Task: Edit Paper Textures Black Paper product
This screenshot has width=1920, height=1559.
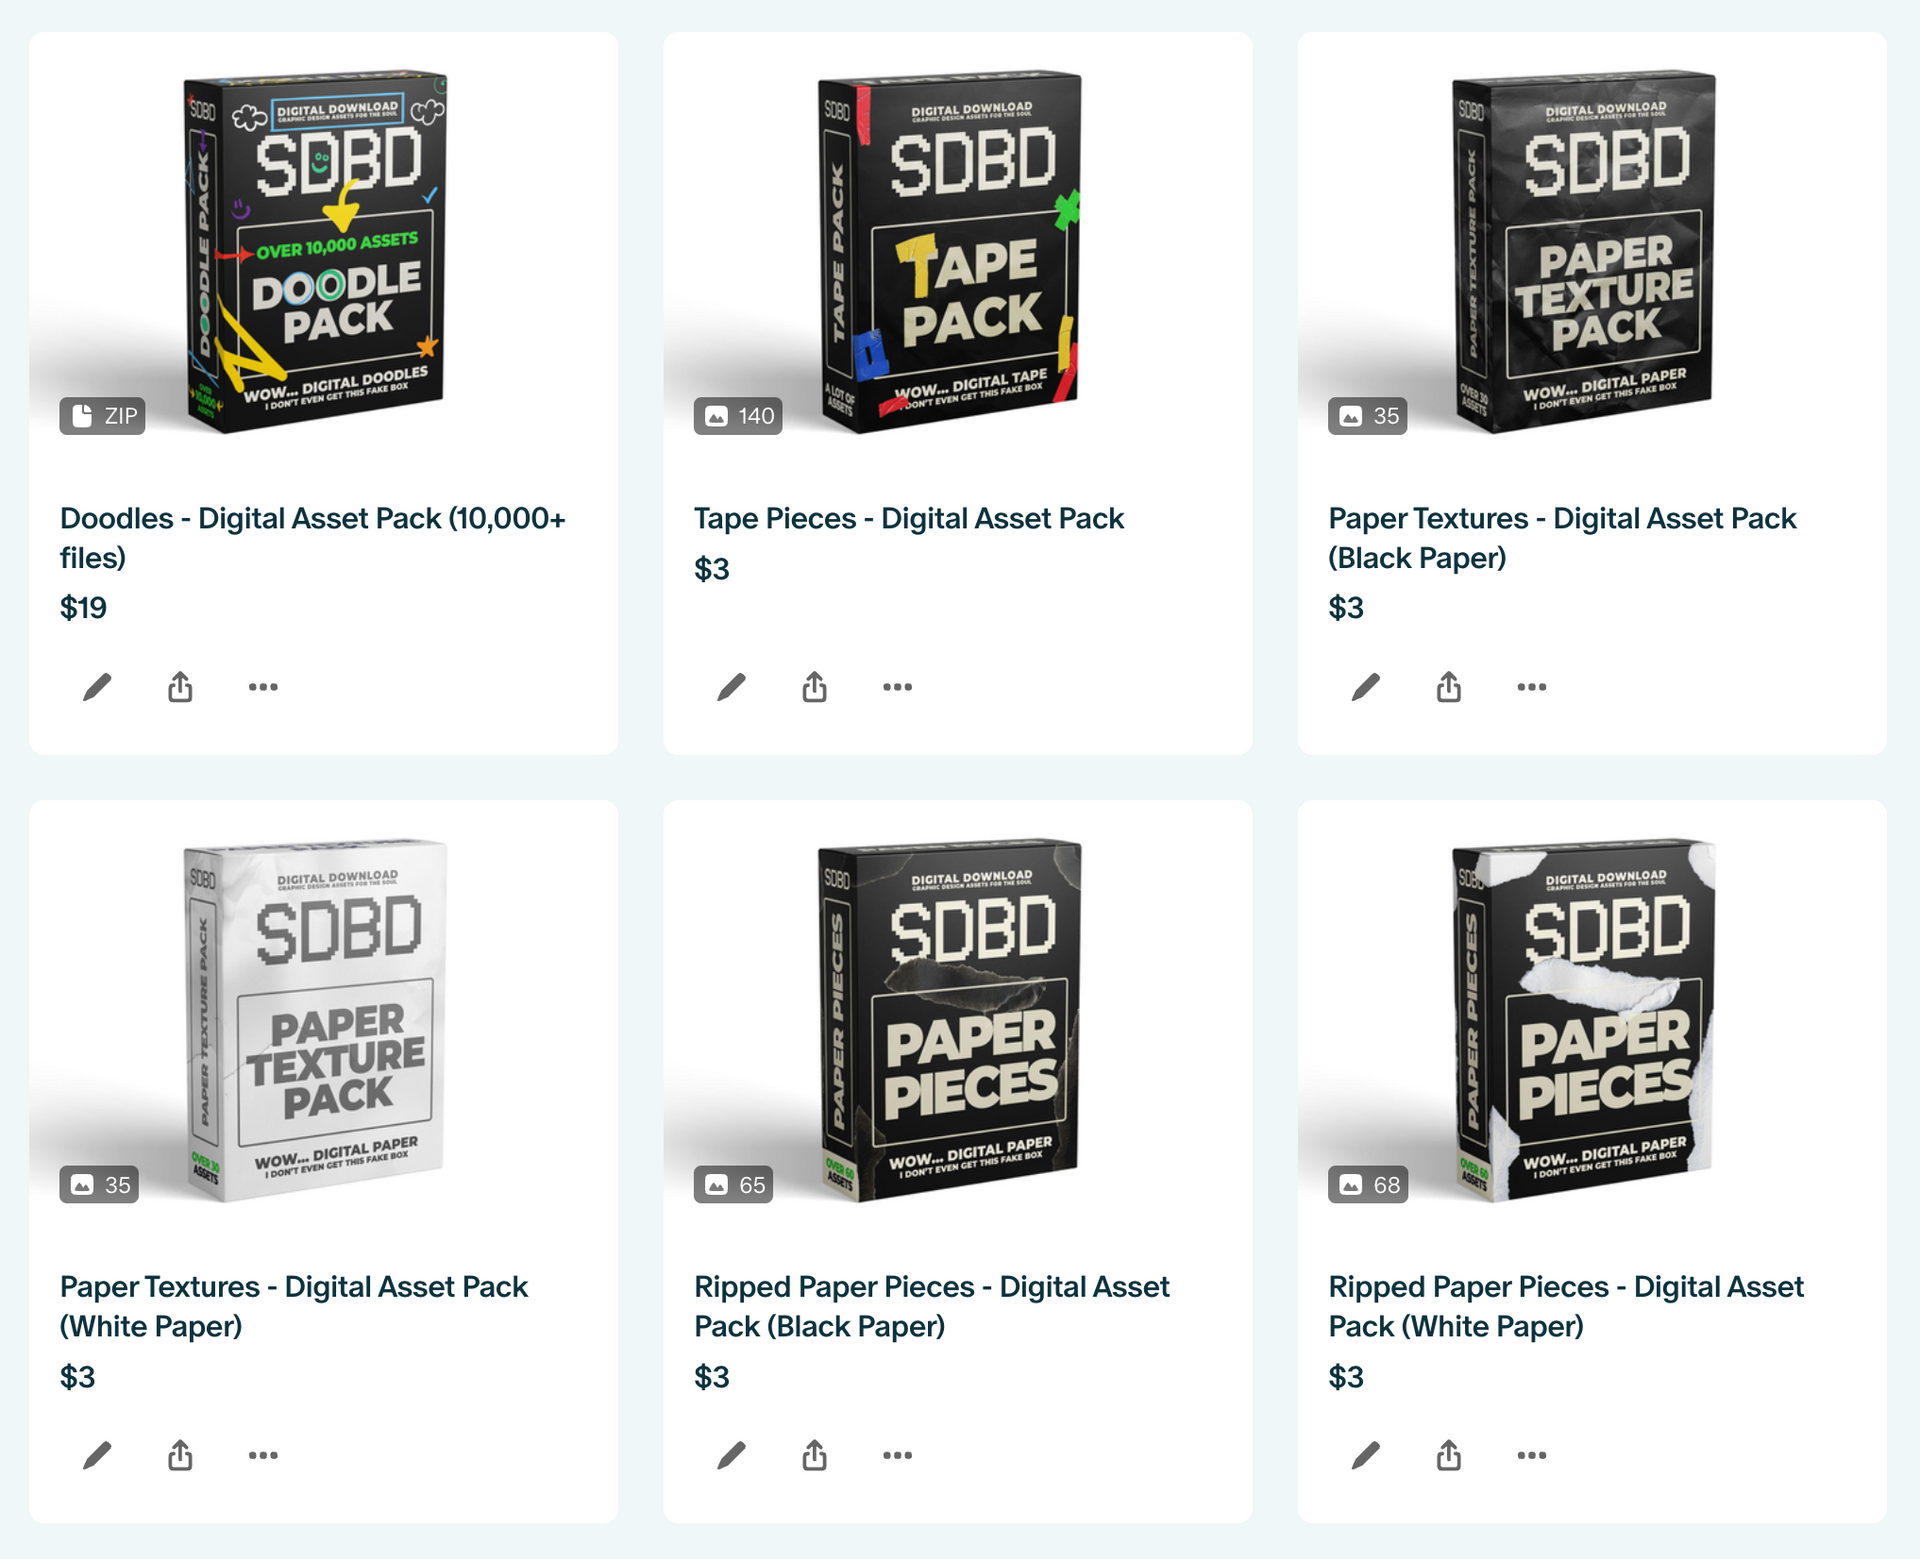Action: (x=1365, y=687)
